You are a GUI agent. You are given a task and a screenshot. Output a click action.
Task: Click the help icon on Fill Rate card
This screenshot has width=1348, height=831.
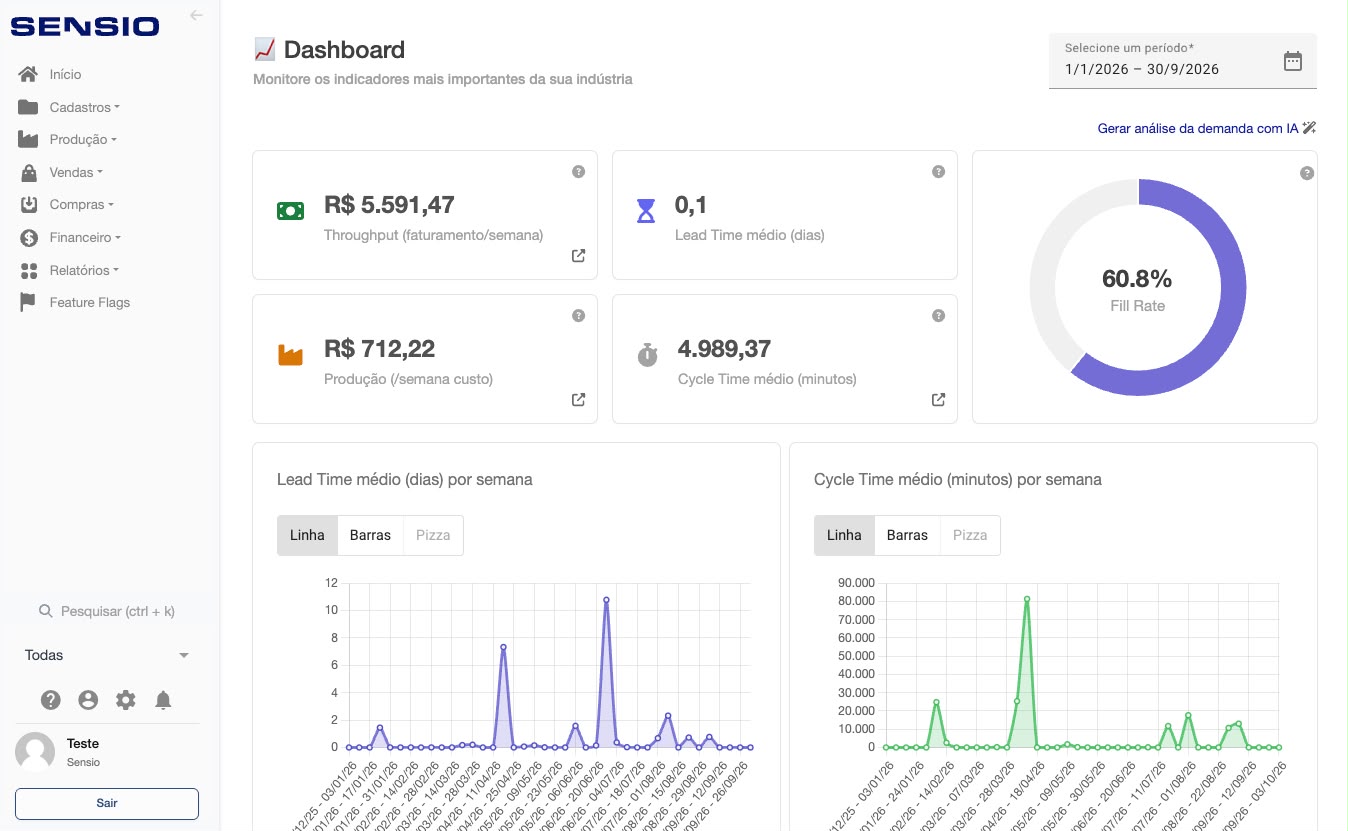(x=1307, y=174)
